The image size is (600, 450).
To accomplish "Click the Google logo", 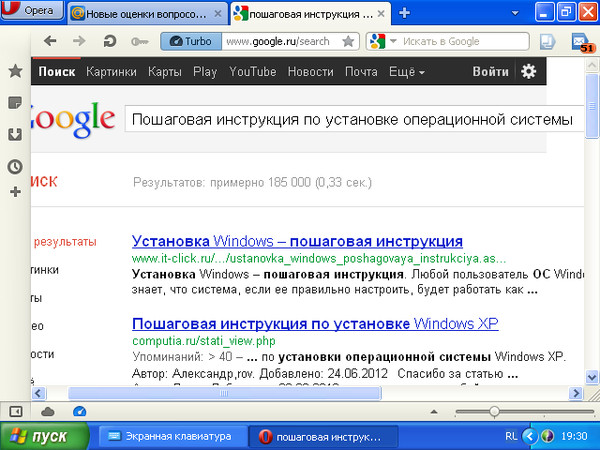I will [x=73, y=119].
